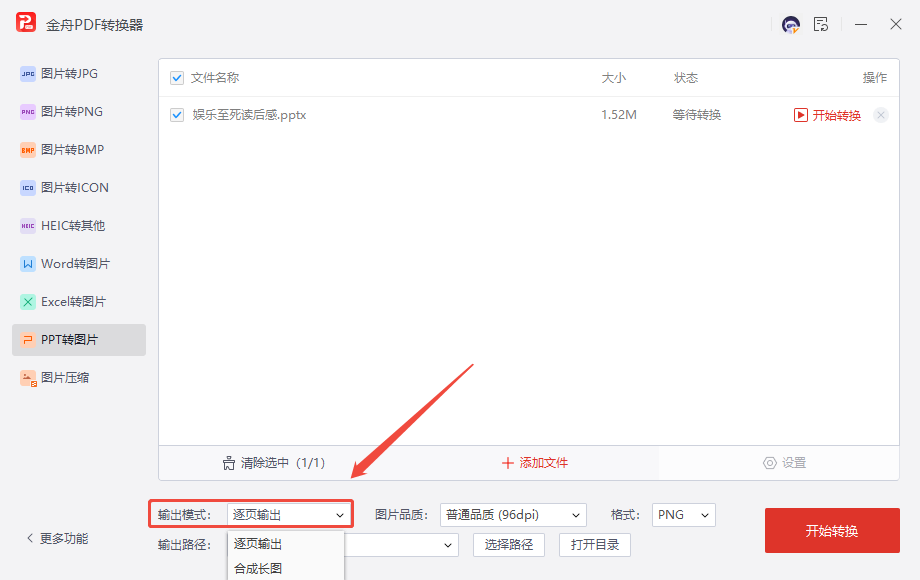
Task: Uncheck the 娱乐至死读后感.pptx file checkbox
Action: point(177,115)
